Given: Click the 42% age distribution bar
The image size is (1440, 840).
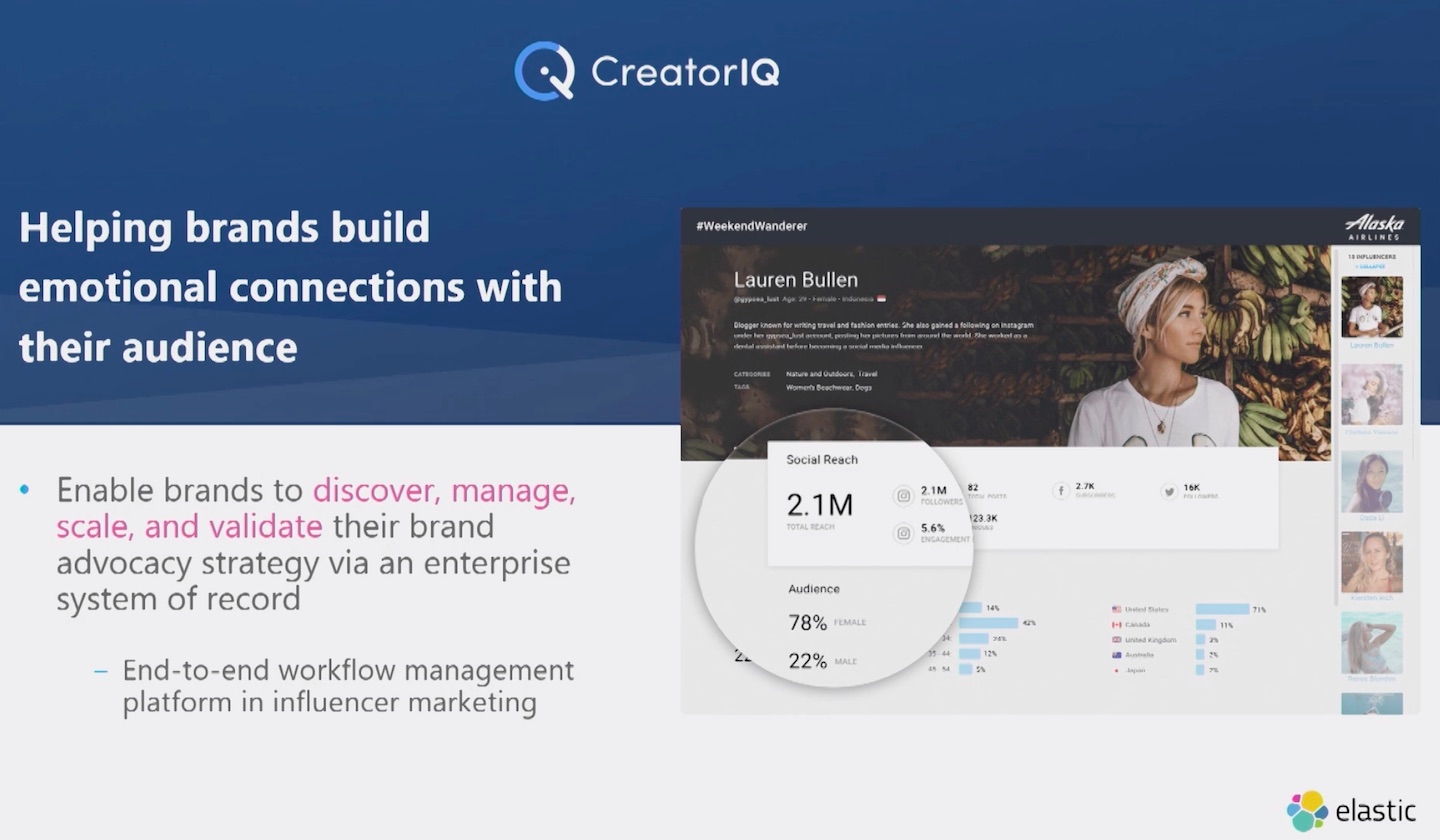Looking at the screenshot, I should [x=989, y=623].
